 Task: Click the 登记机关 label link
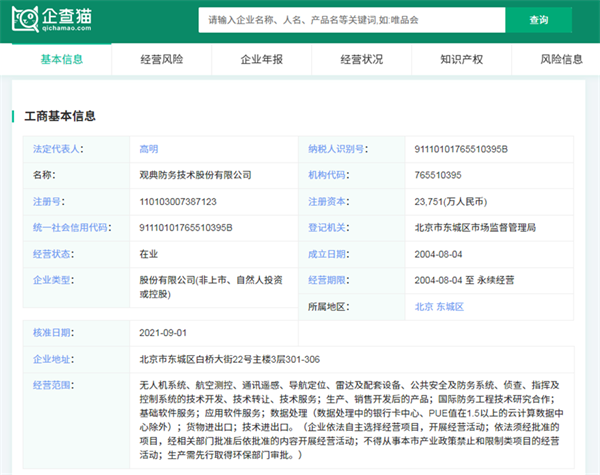pyautogui.click(x=327, y=227)
